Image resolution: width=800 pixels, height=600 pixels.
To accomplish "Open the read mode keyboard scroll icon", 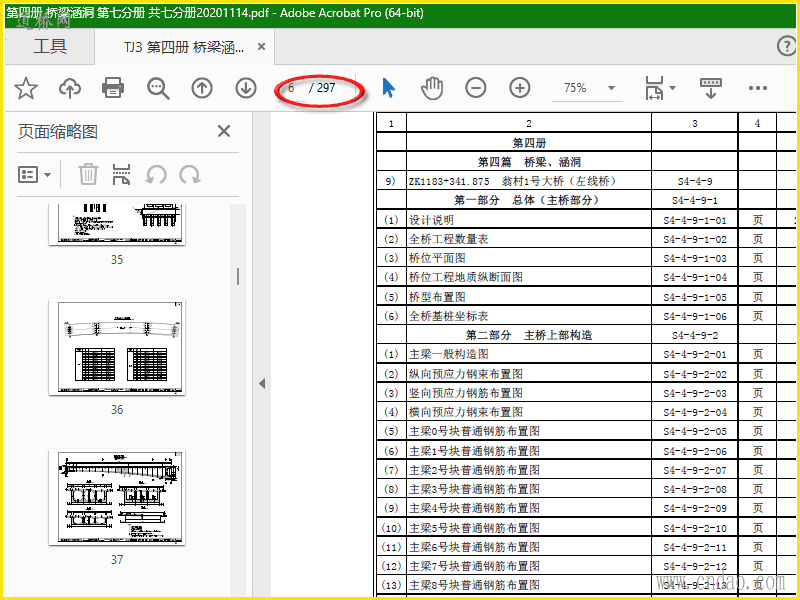I will [x=710, y=88].
